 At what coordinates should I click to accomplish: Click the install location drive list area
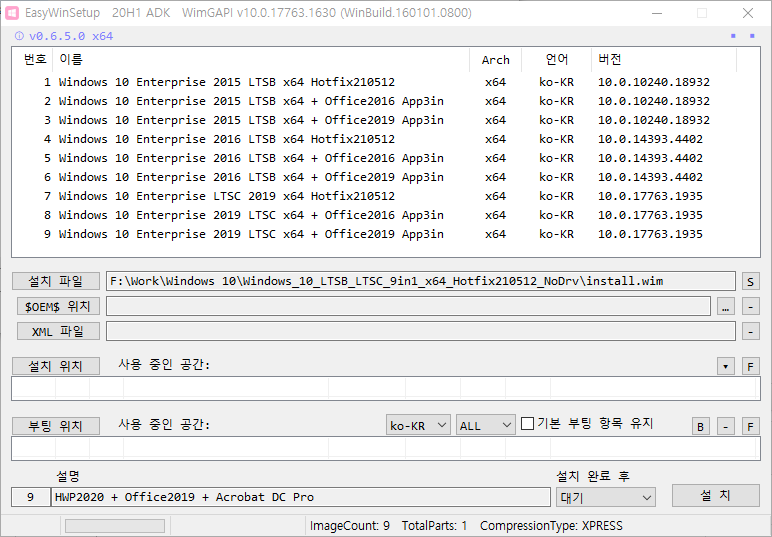386,388
